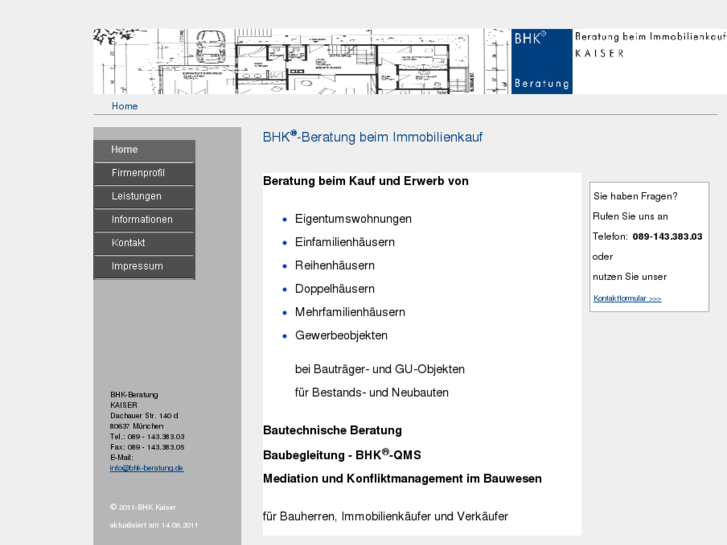
Task: Click the Bautechnische Beratung heading
Action: pyautogui.click(x=332, y=430)
